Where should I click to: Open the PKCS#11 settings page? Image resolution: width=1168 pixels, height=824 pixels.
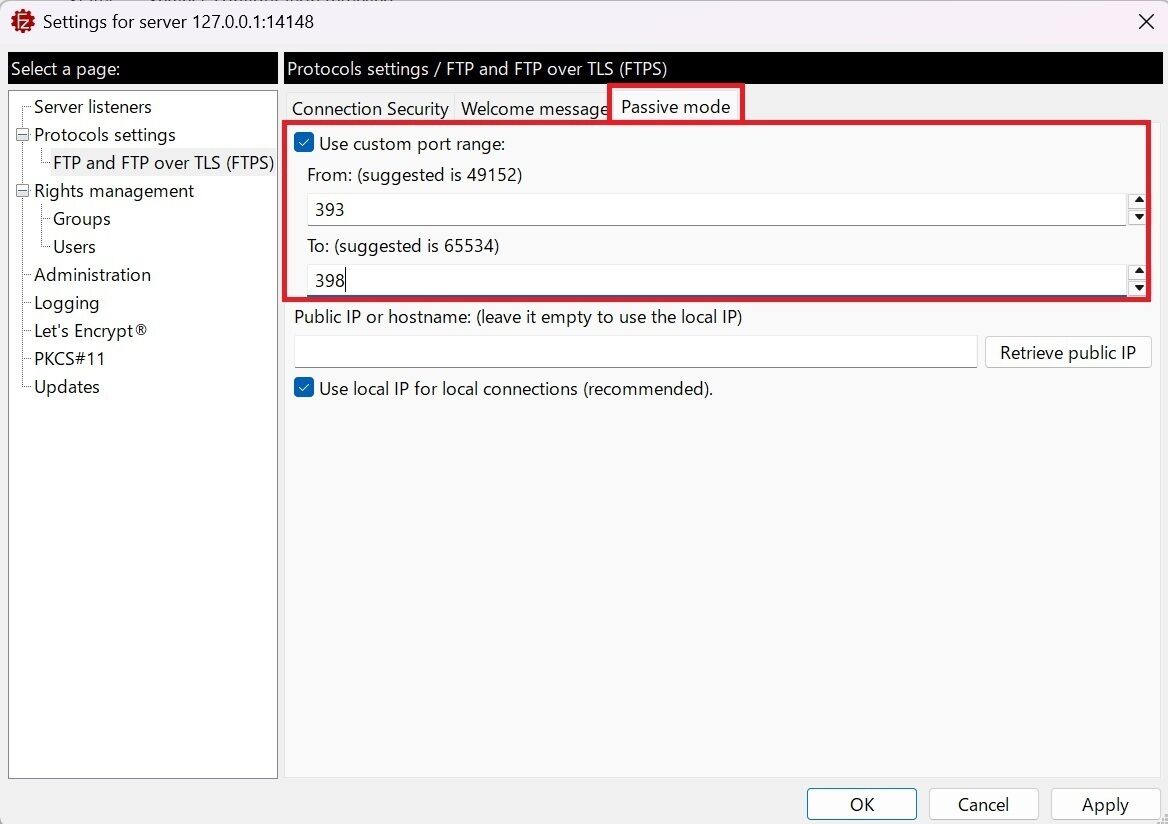68,358
